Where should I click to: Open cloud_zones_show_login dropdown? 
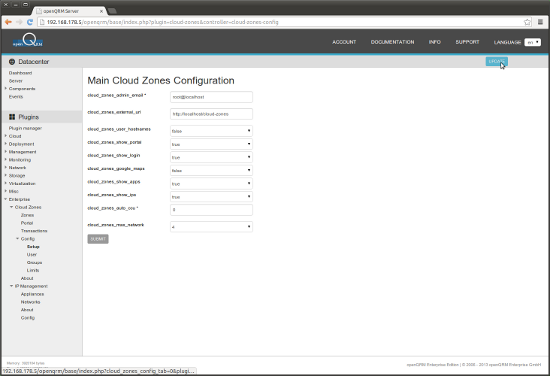(211, 157)
